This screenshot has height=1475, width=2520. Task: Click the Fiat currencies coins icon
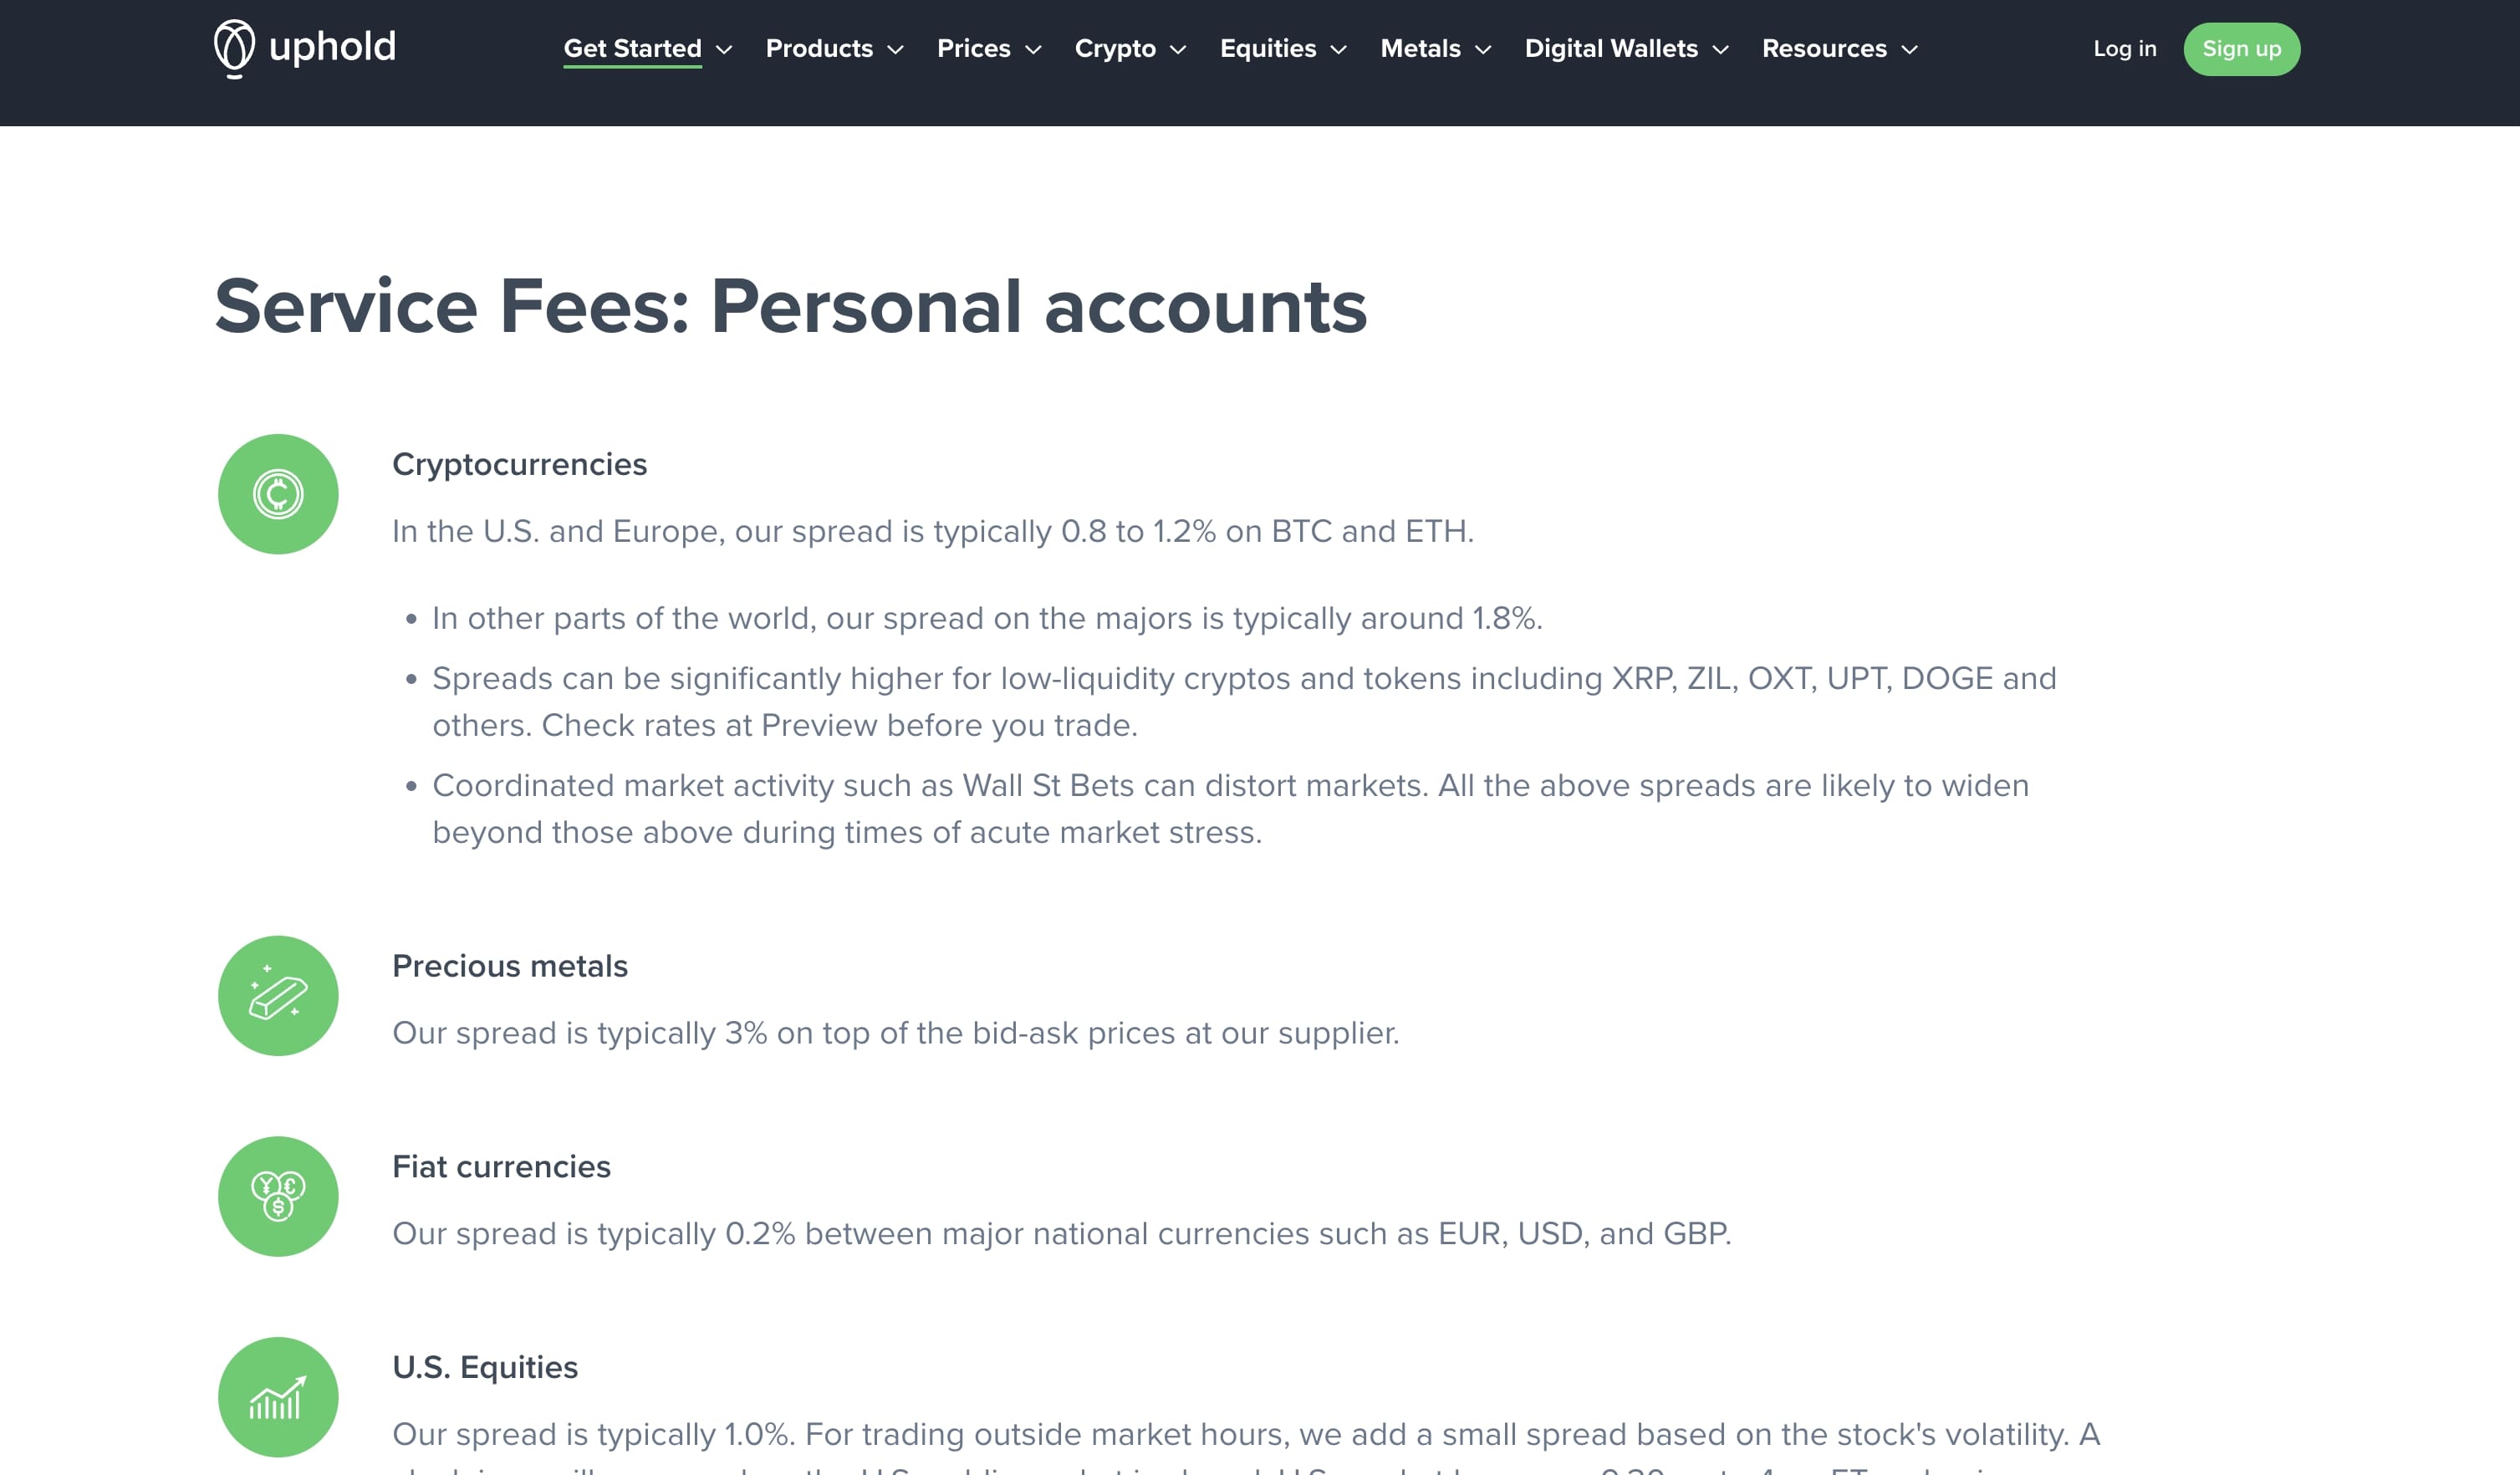coord(278,1196)
